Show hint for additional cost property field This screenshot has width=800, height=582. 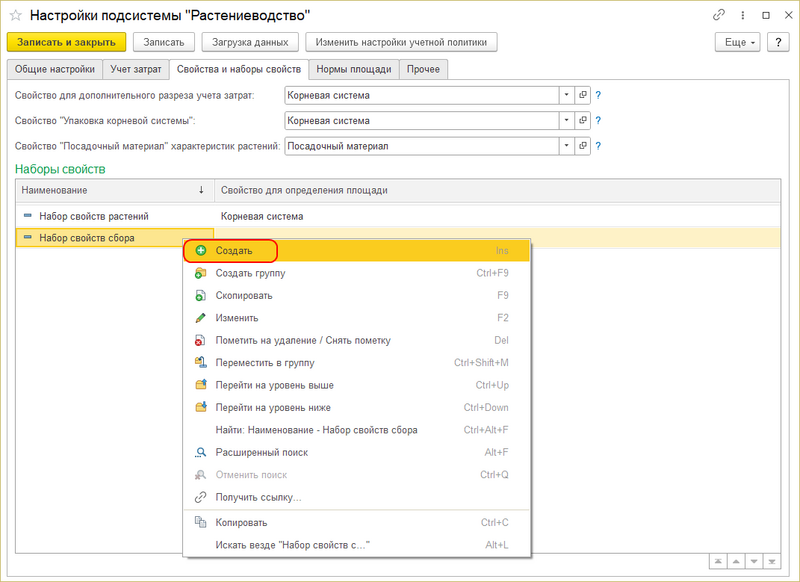(598, 95)
